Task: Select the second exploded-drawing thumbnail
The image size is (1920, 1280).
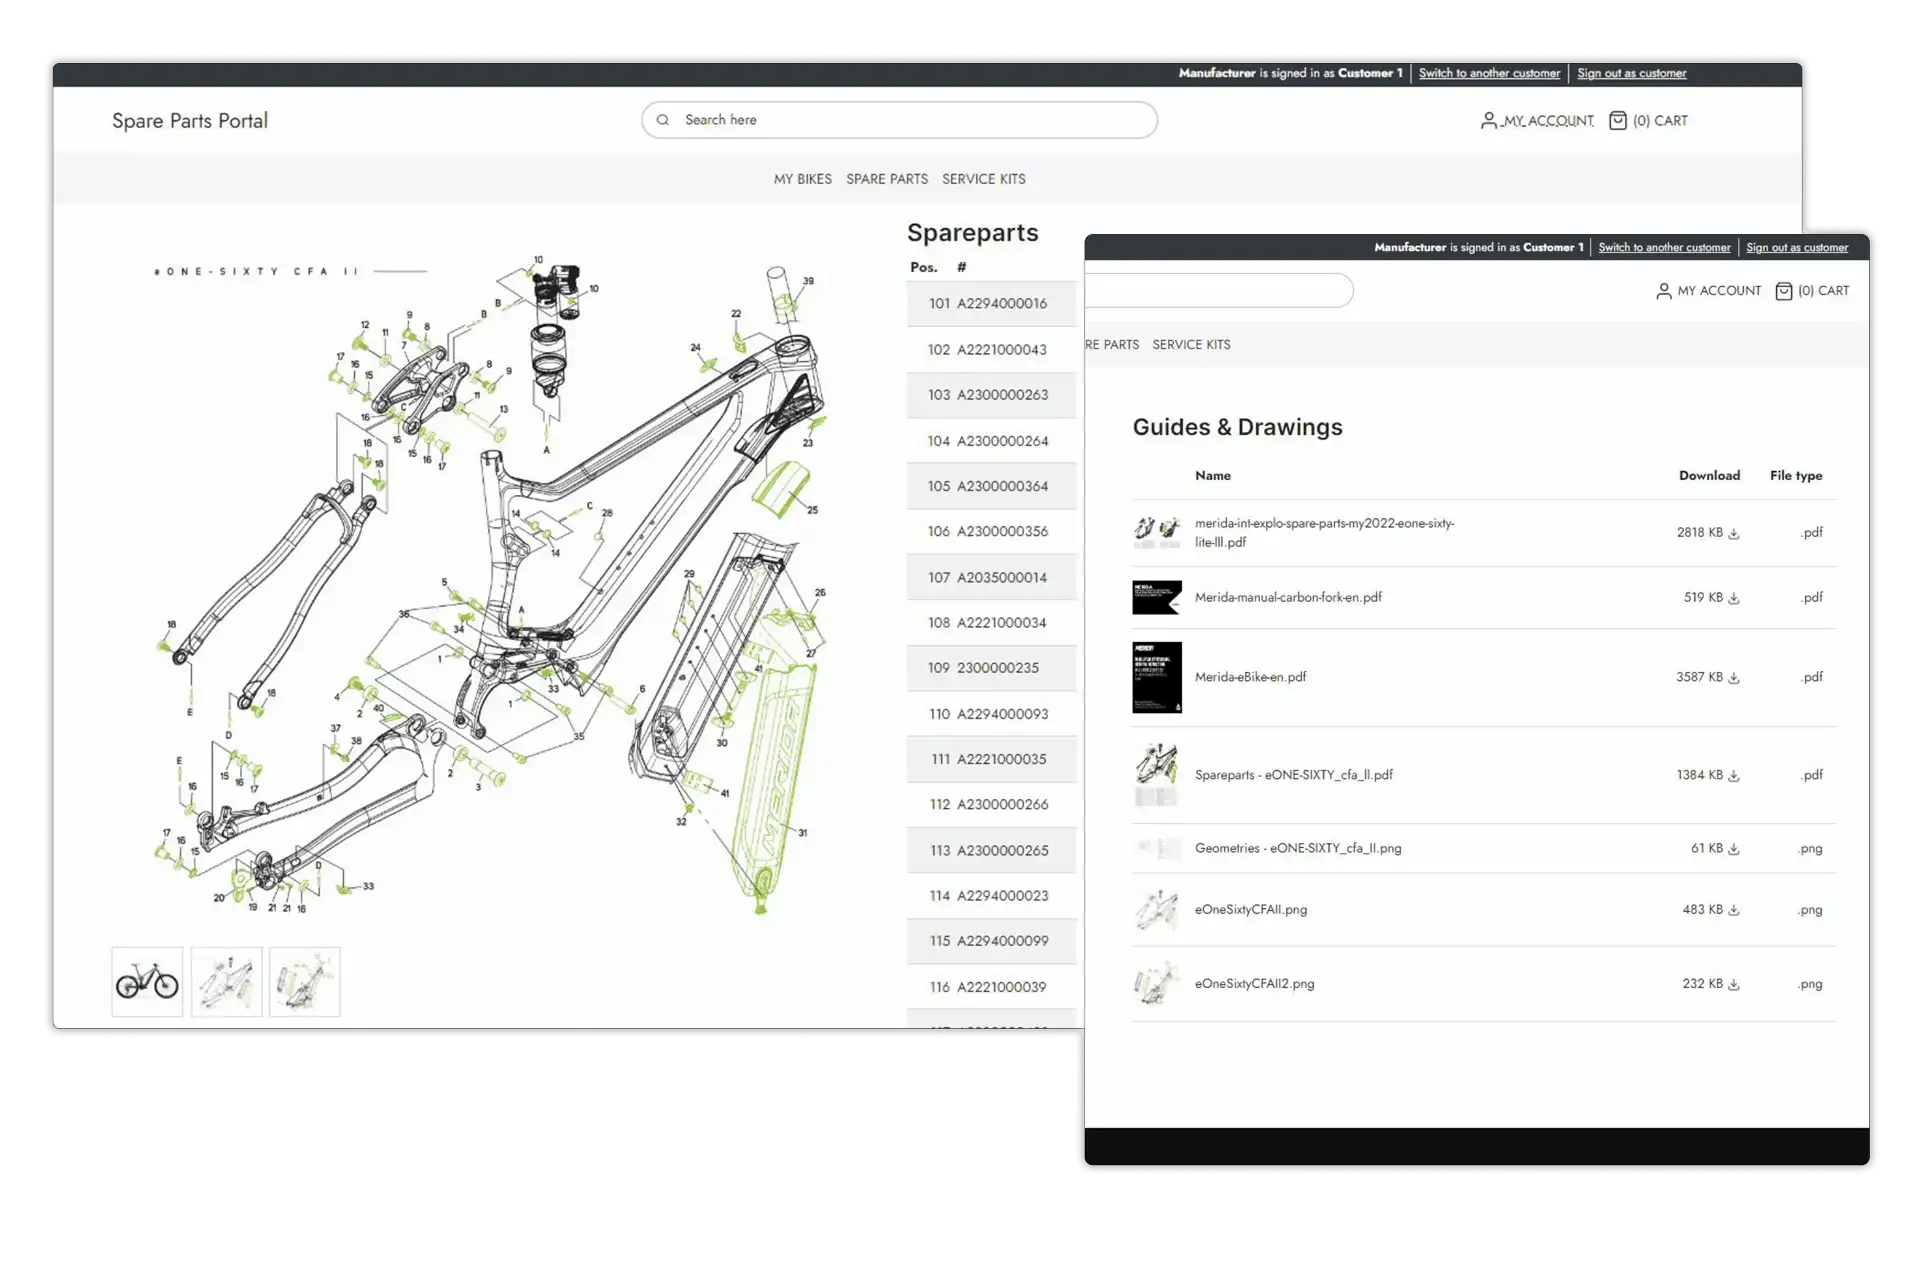Action: pos(226,982)
